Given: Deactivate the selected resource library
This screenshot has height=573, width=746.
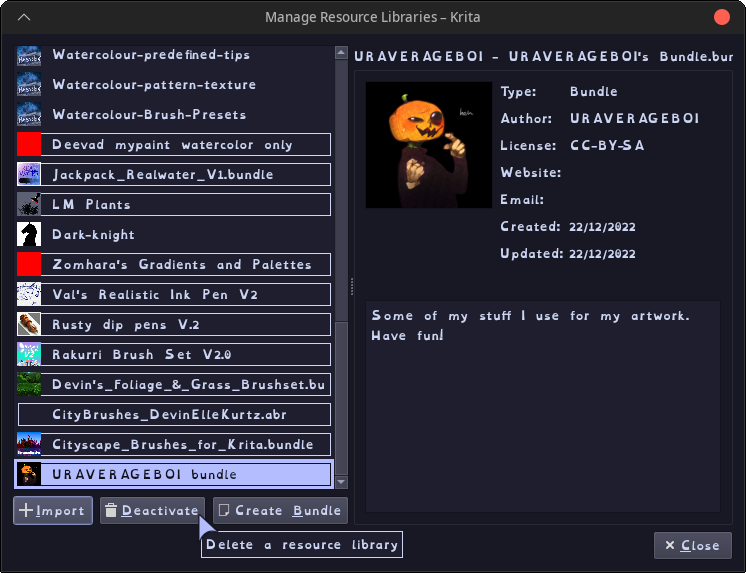Looking at the screenshot, I should (x=152, y=510).
